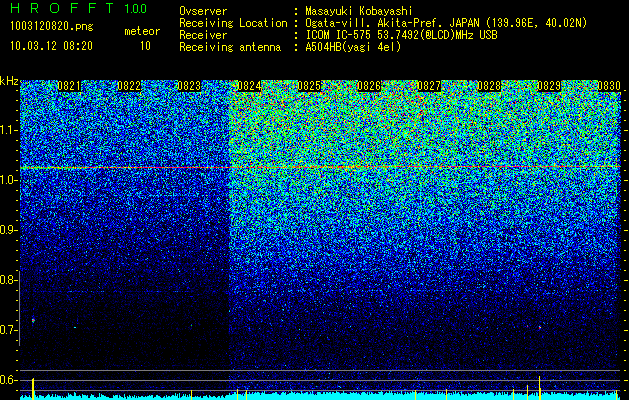Click the tall yellow spike under 0829
The height and width of the screenshot is (400, 629).
point(540,387)
